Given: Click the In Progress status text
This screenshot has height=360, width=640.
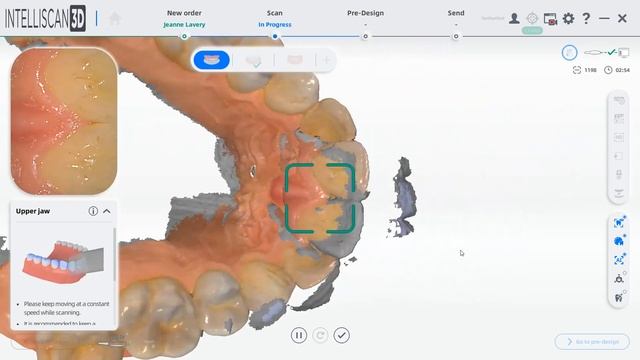Looking at the screenshot, I should tap(275, 25).
